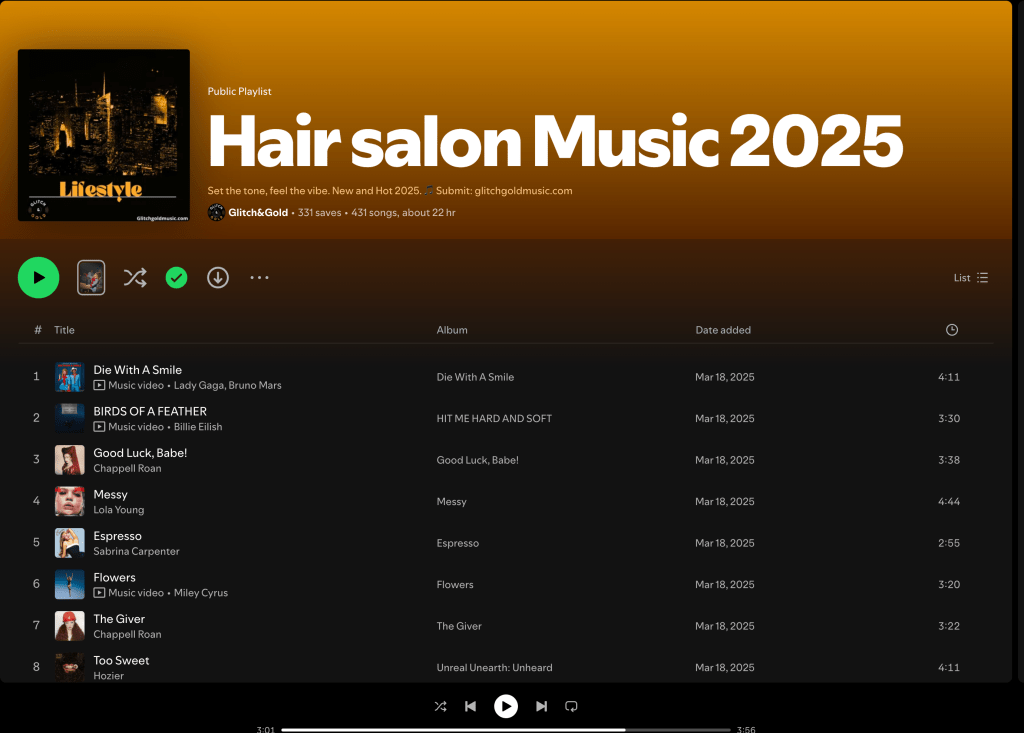Click BIRDS OF A FEATHER cover art

click(x=69, y=418)
